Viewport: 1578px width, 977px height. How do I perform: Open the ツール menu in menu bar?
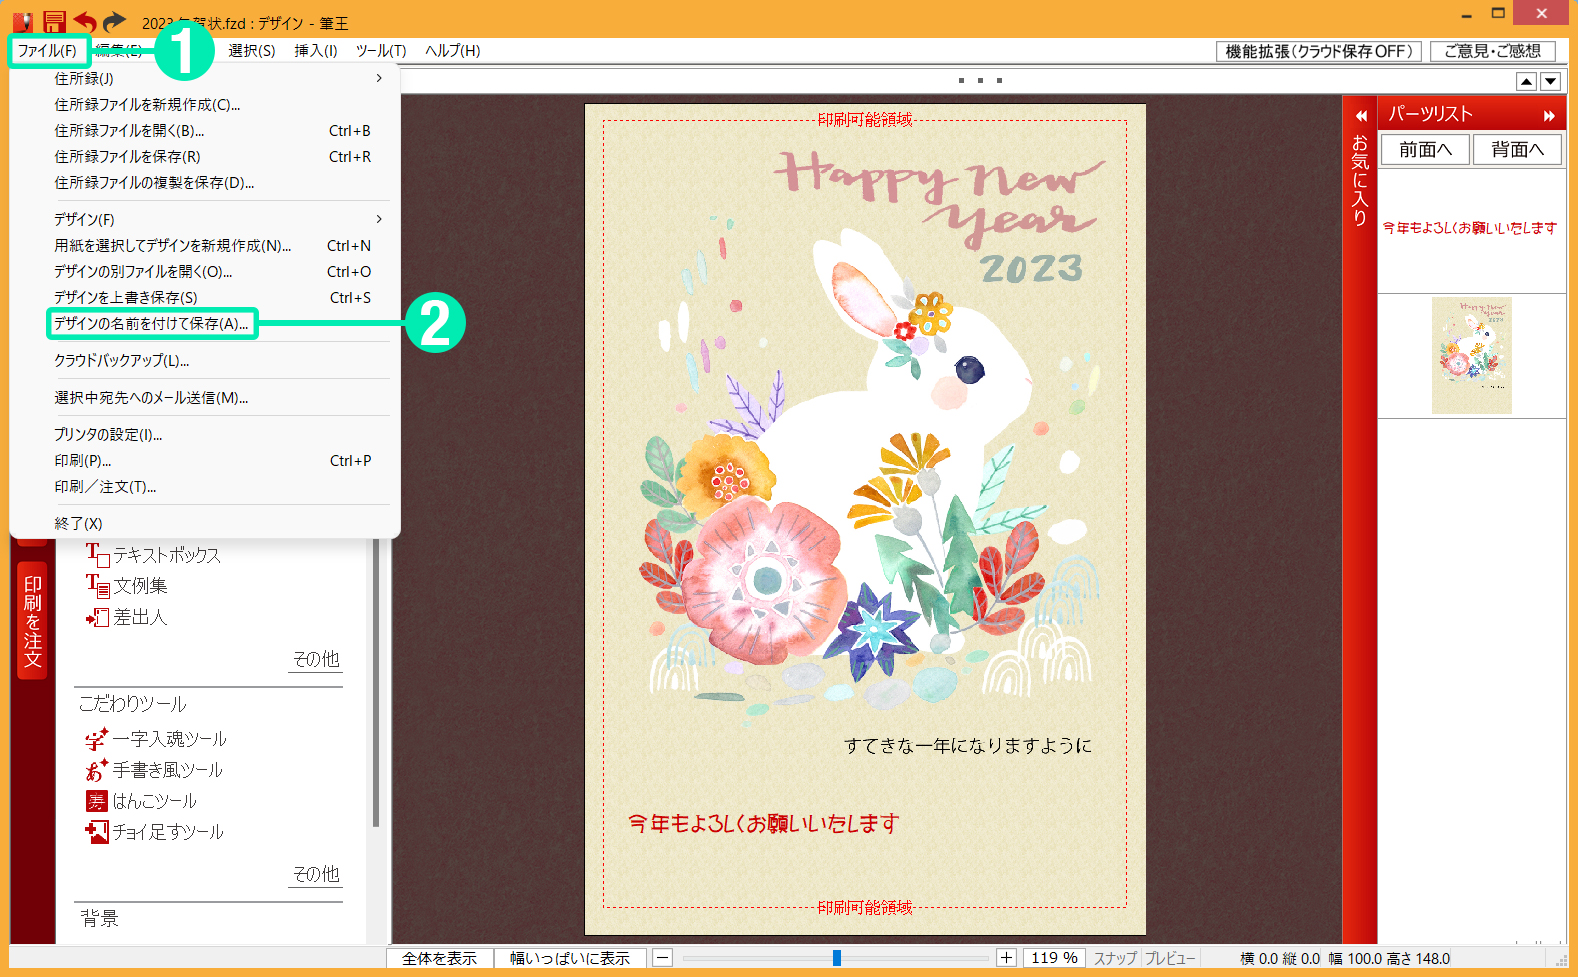tap(381, 50)
